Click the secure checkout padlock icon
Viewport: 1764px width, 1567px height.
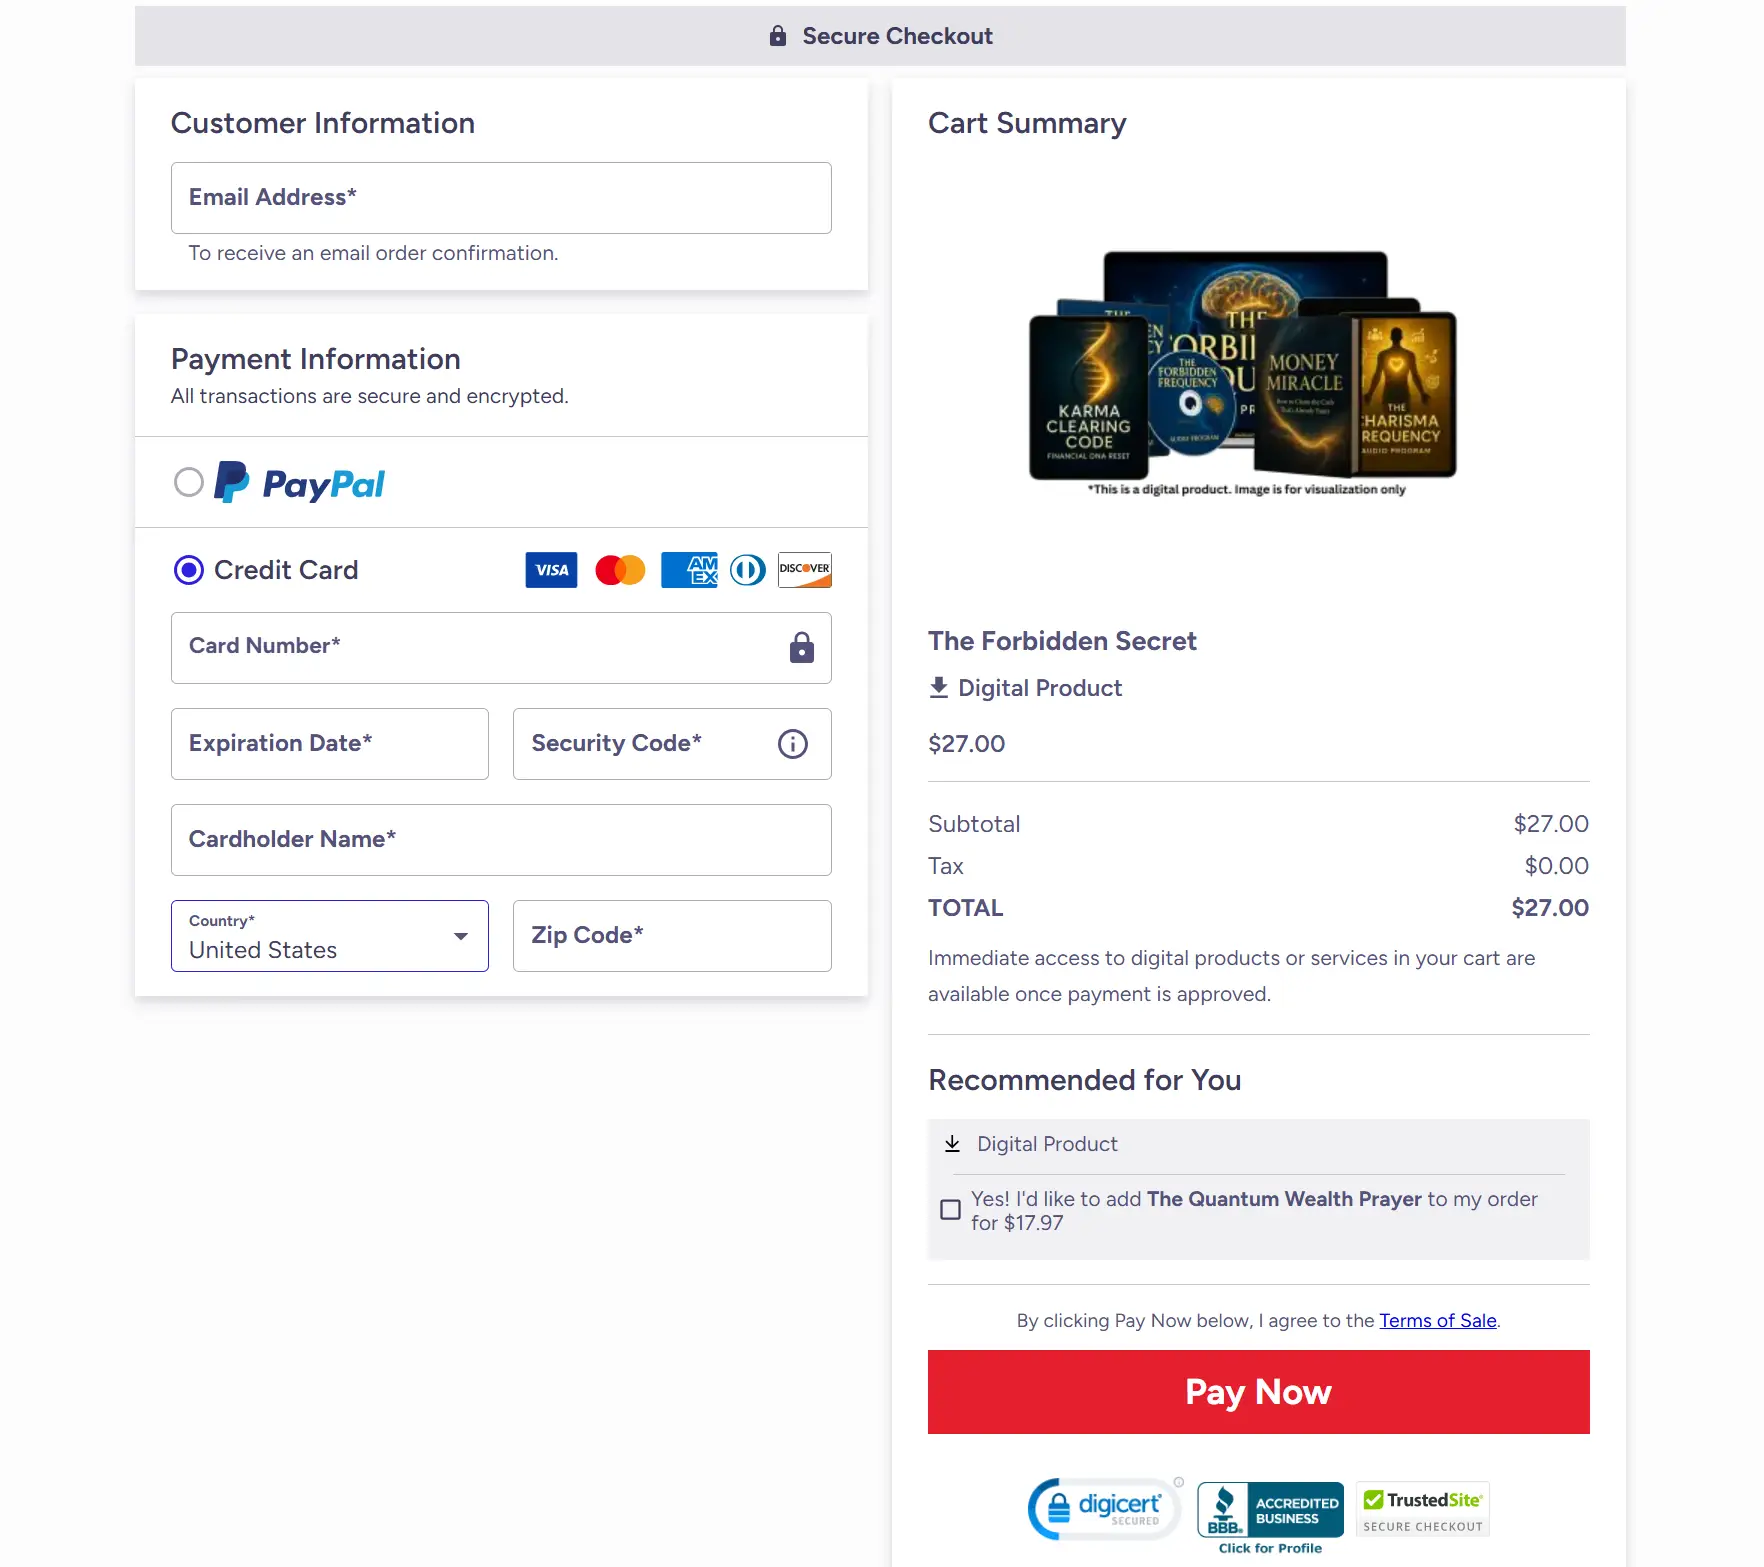(x=779, y=35)
